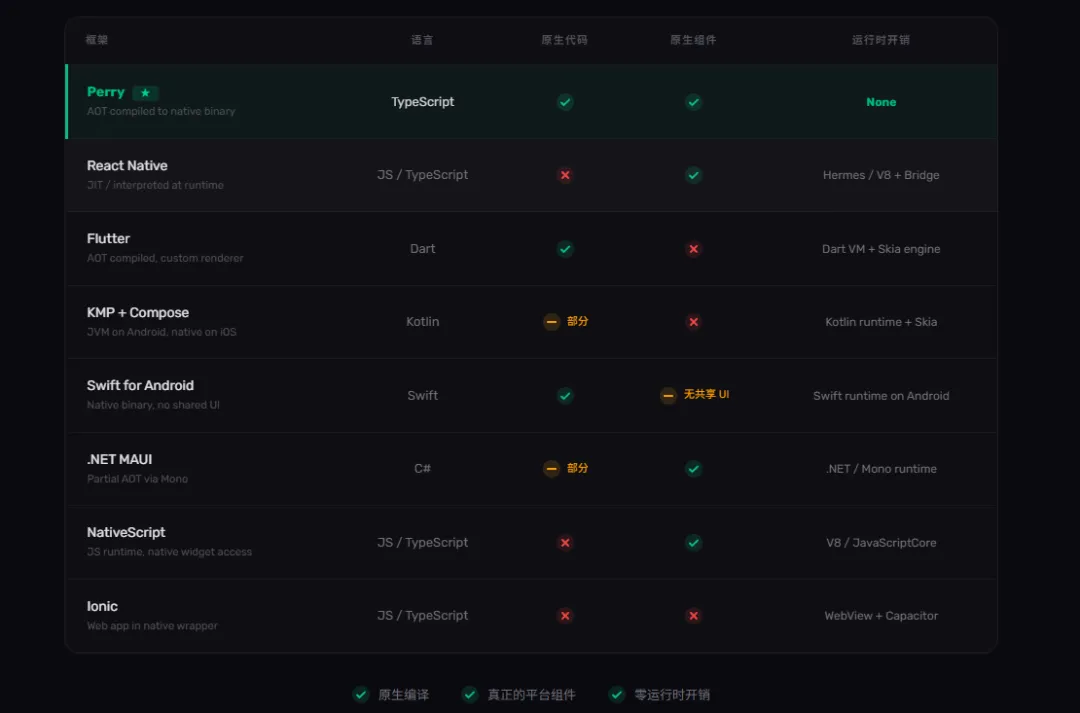
Task: Click 'V8 / JavaScriptCore' cell
Action: [881, 543]
